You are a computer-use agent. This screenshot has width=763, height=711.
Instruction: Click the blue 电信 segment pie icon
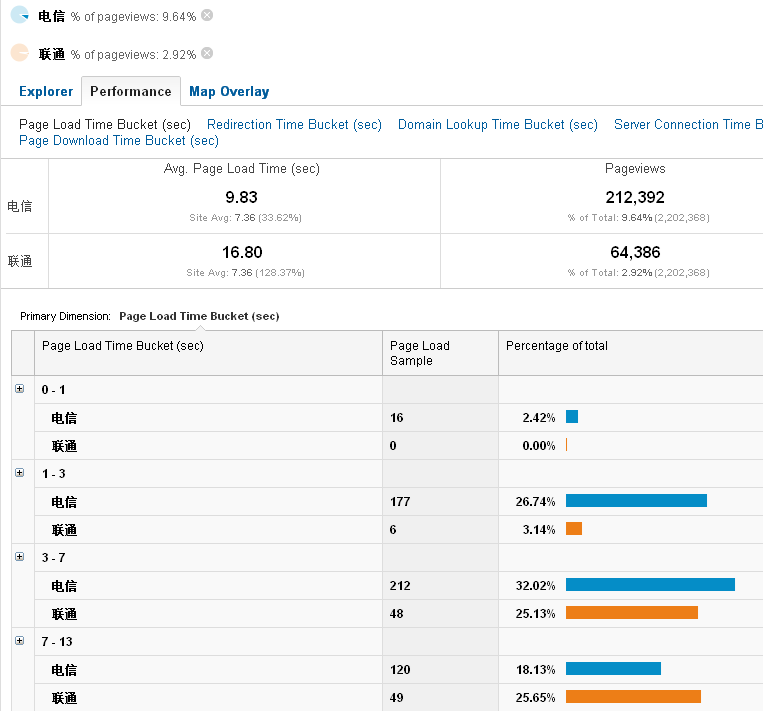[x=20, y=15]
